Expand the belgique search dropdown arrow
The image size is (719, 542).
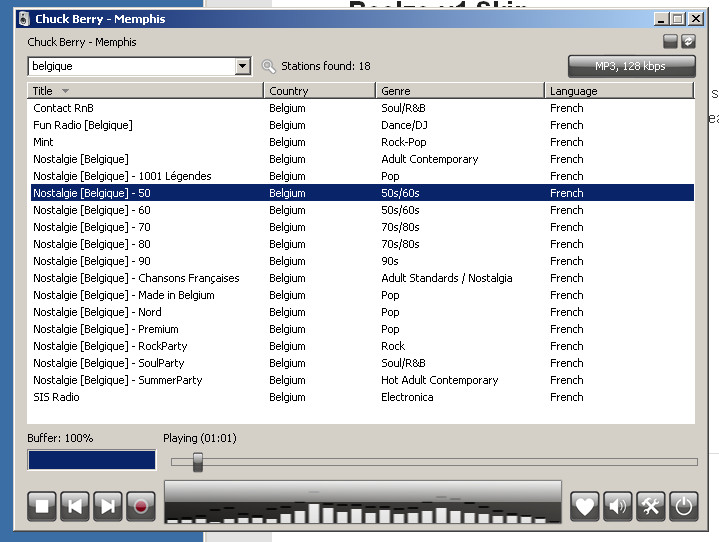243,66
